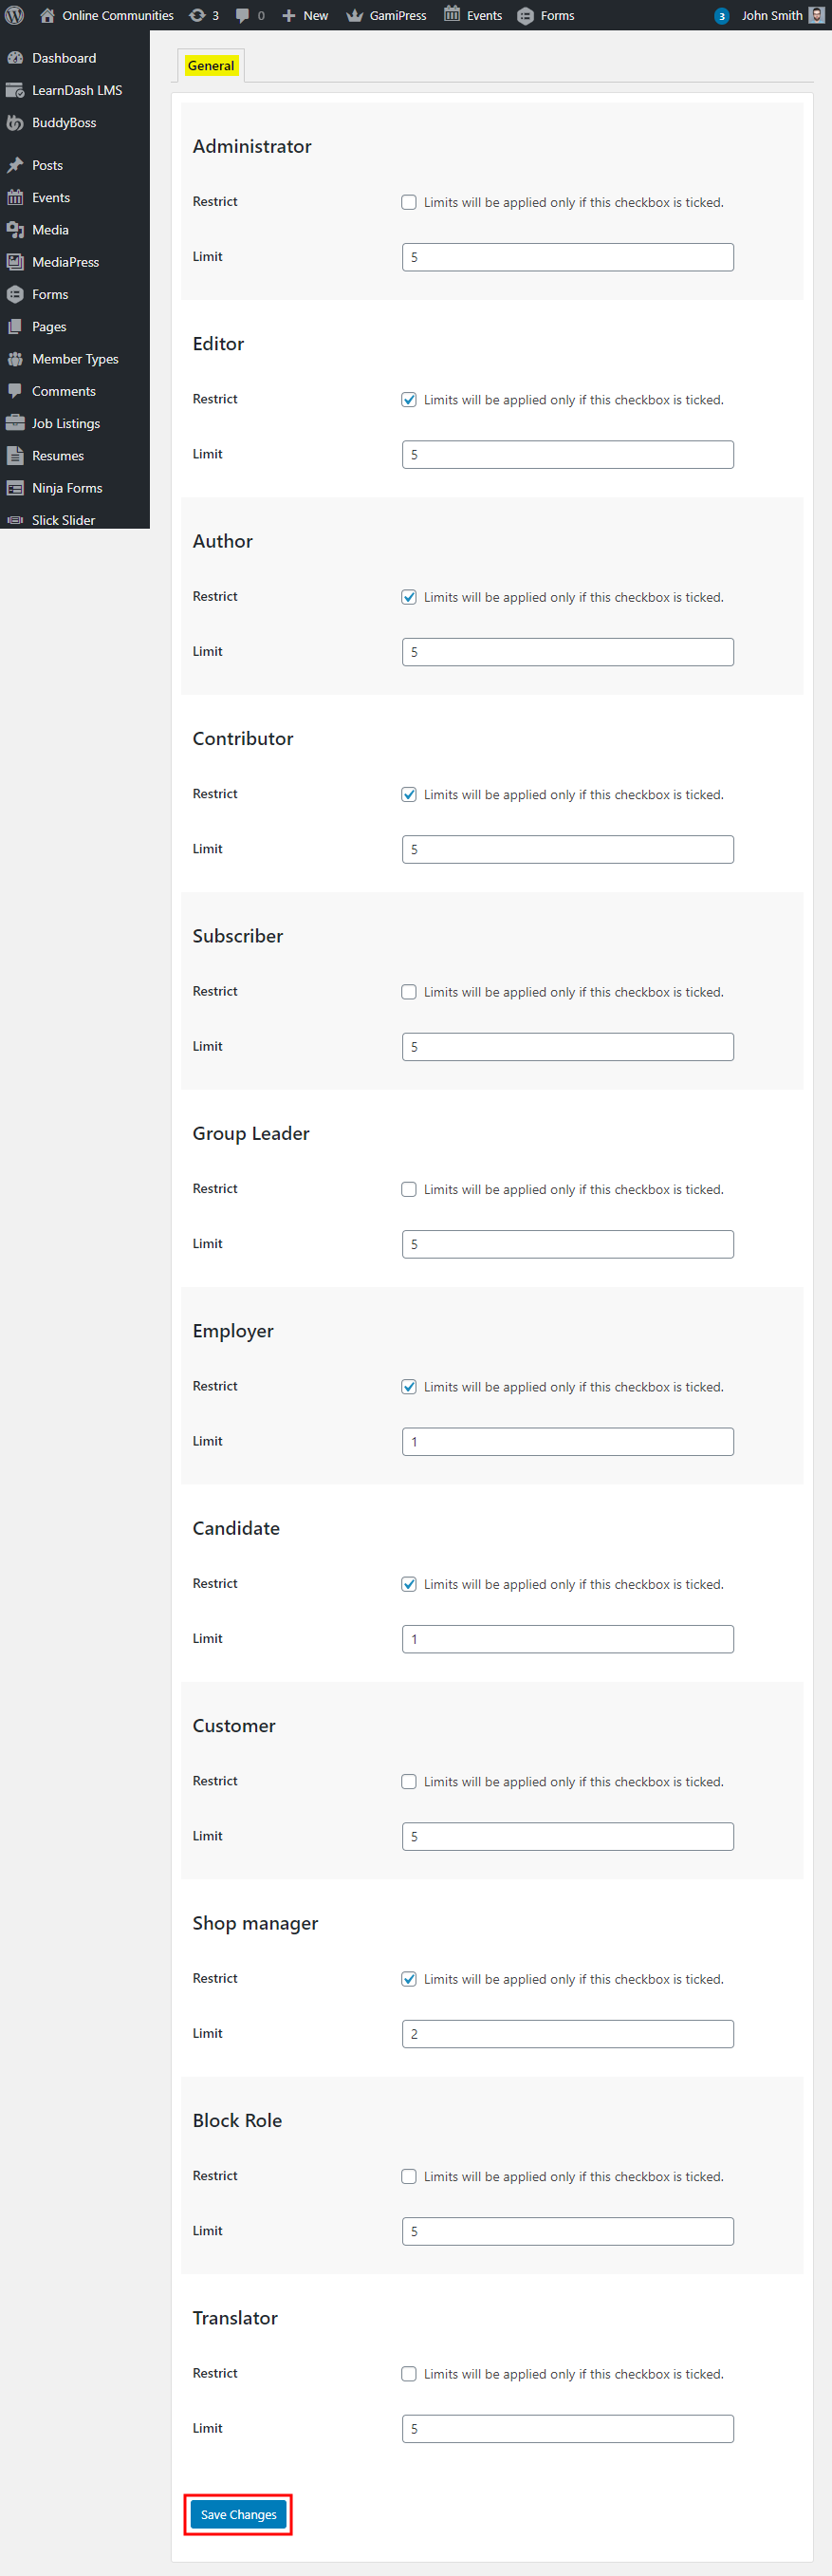
Task: Select the Limit field for Employer
Action: [x=566, y=1441]
